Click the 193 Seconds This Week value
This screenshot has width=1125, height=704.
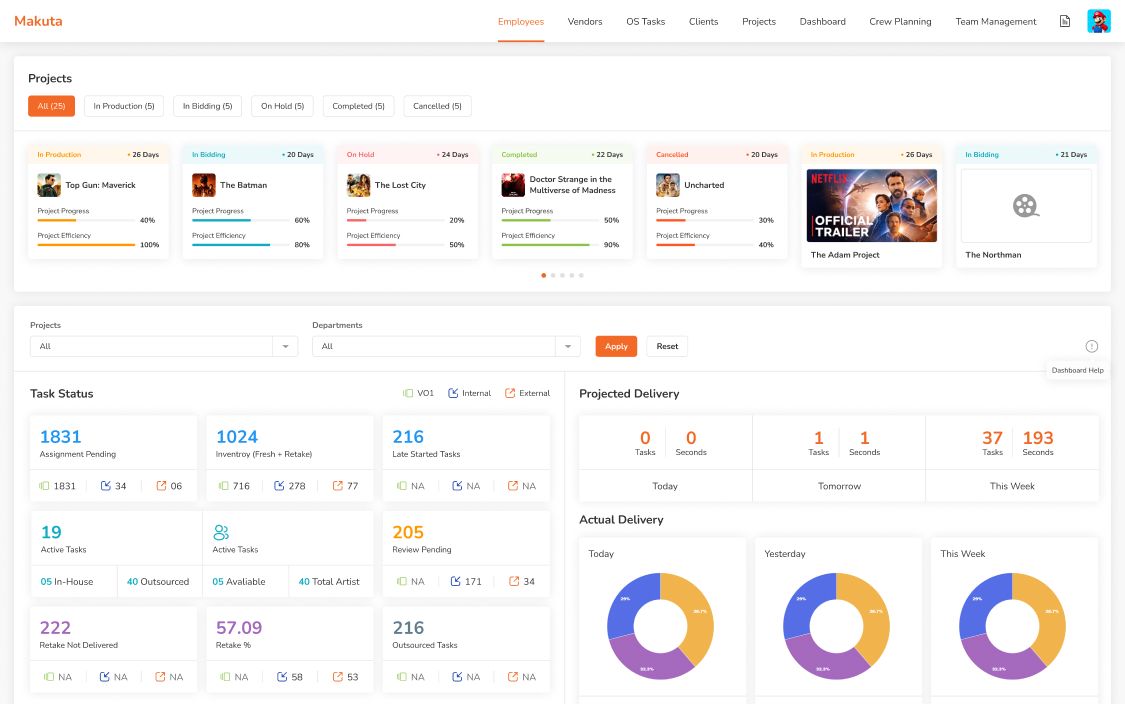coord(1037,438)
